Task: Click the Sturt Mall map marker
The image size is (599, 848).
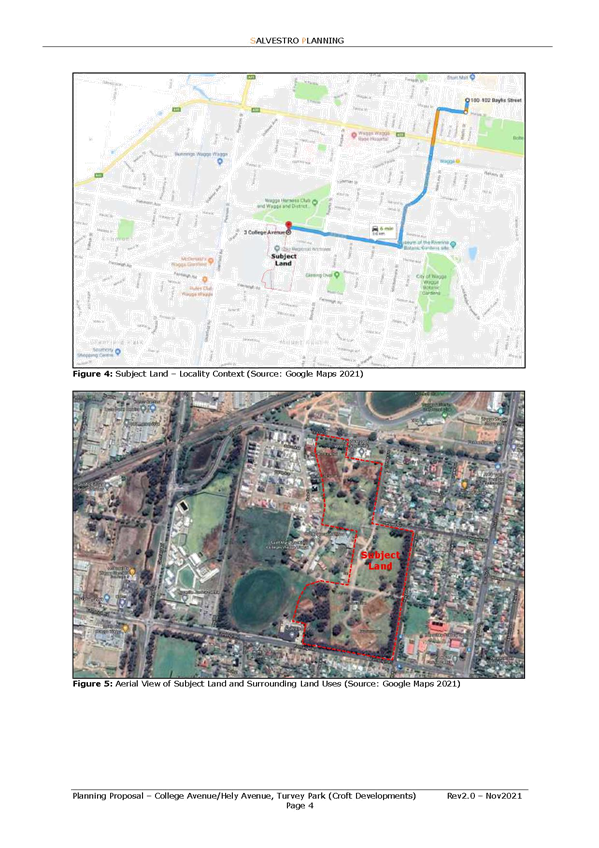Action: point(472,77)
